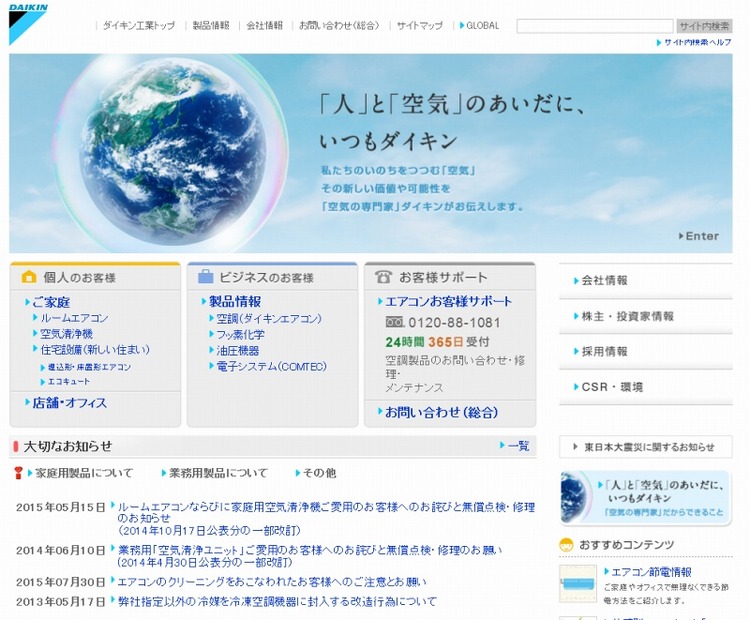This screenshot has width=750, height=620.
Task: Click the red alert icon beside 家庭用製品について
Action: (19, 473)
